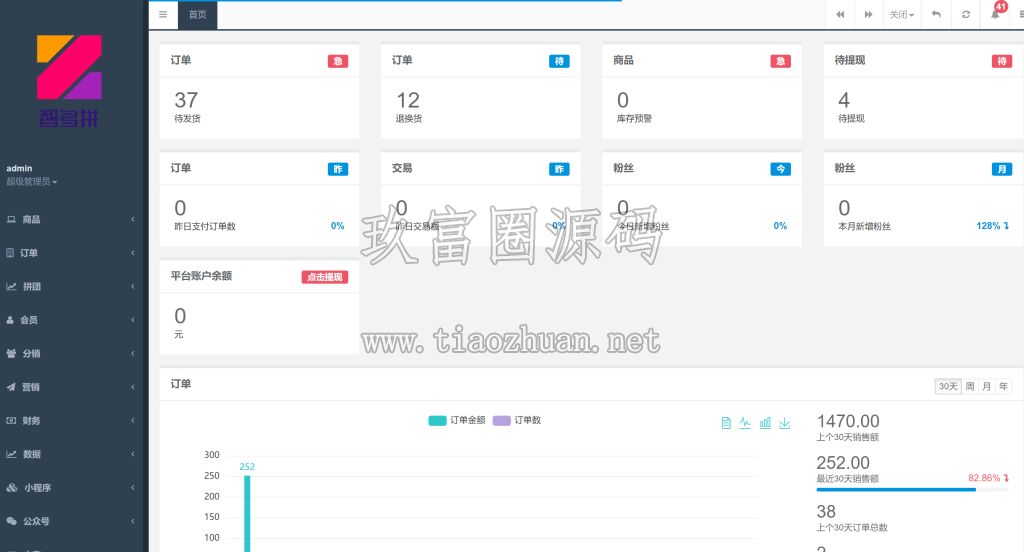Click the back arrow icon in top bar

click(x=936, y=14)
